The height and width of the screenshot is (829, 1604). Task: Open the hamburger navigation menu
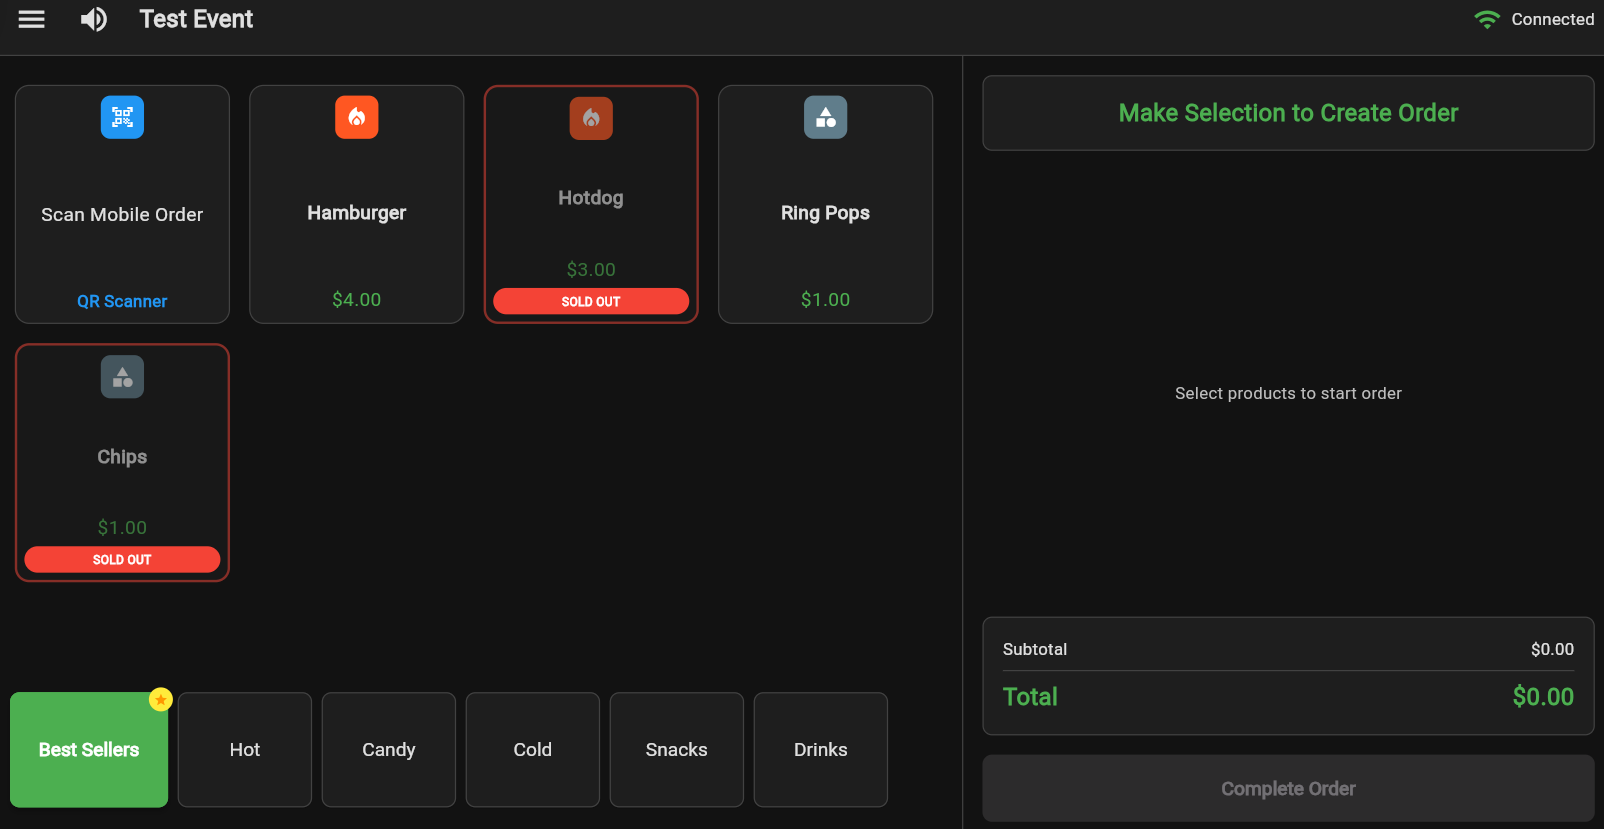[x=32, y=19]
